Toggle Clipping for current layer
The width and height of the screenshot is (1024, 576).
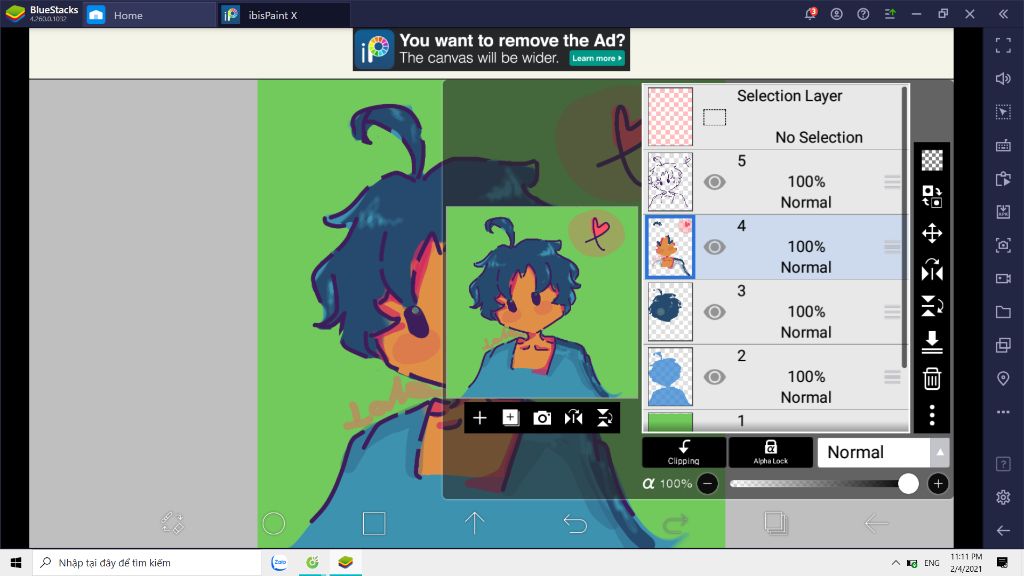coord(684,452)
